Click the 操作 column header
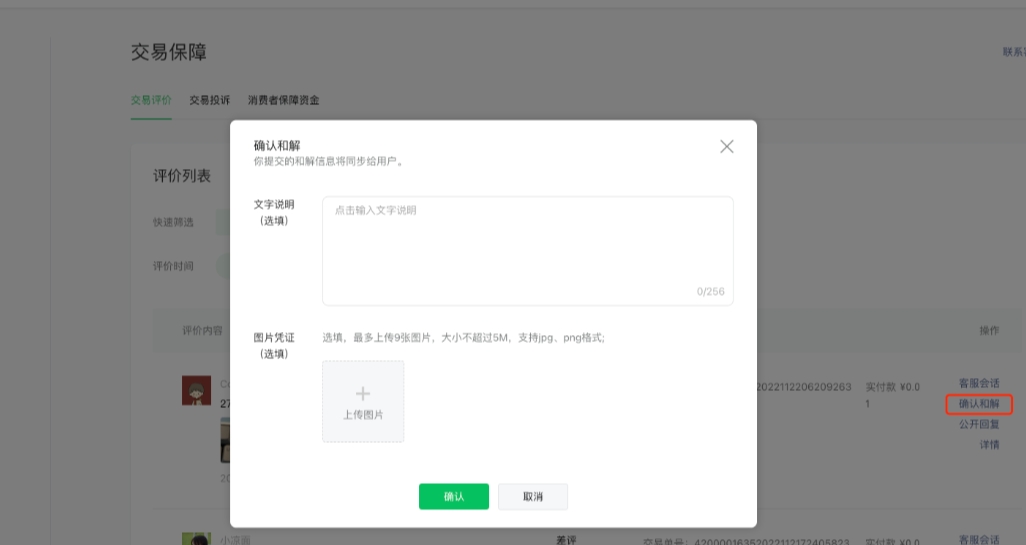1026x545 pixels. 989,330
